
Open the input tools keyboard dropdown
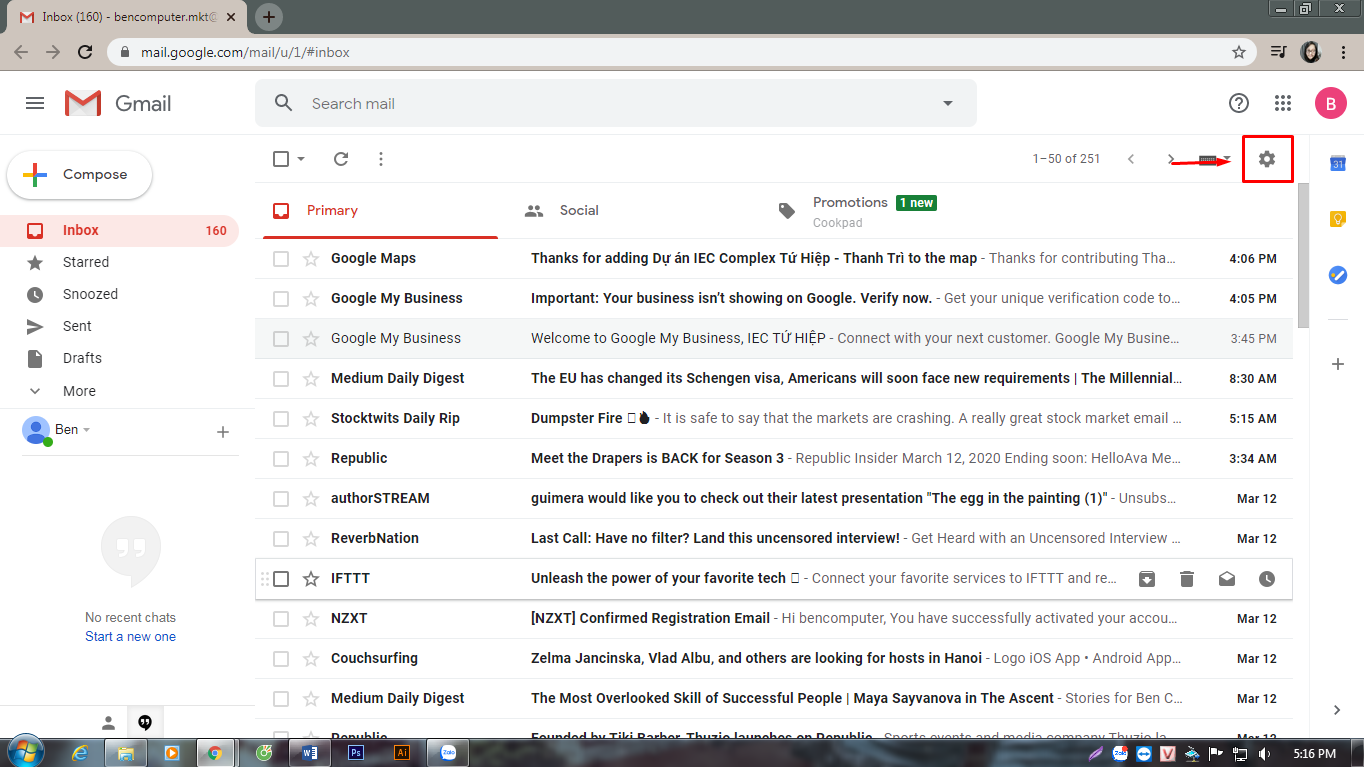1214,159
